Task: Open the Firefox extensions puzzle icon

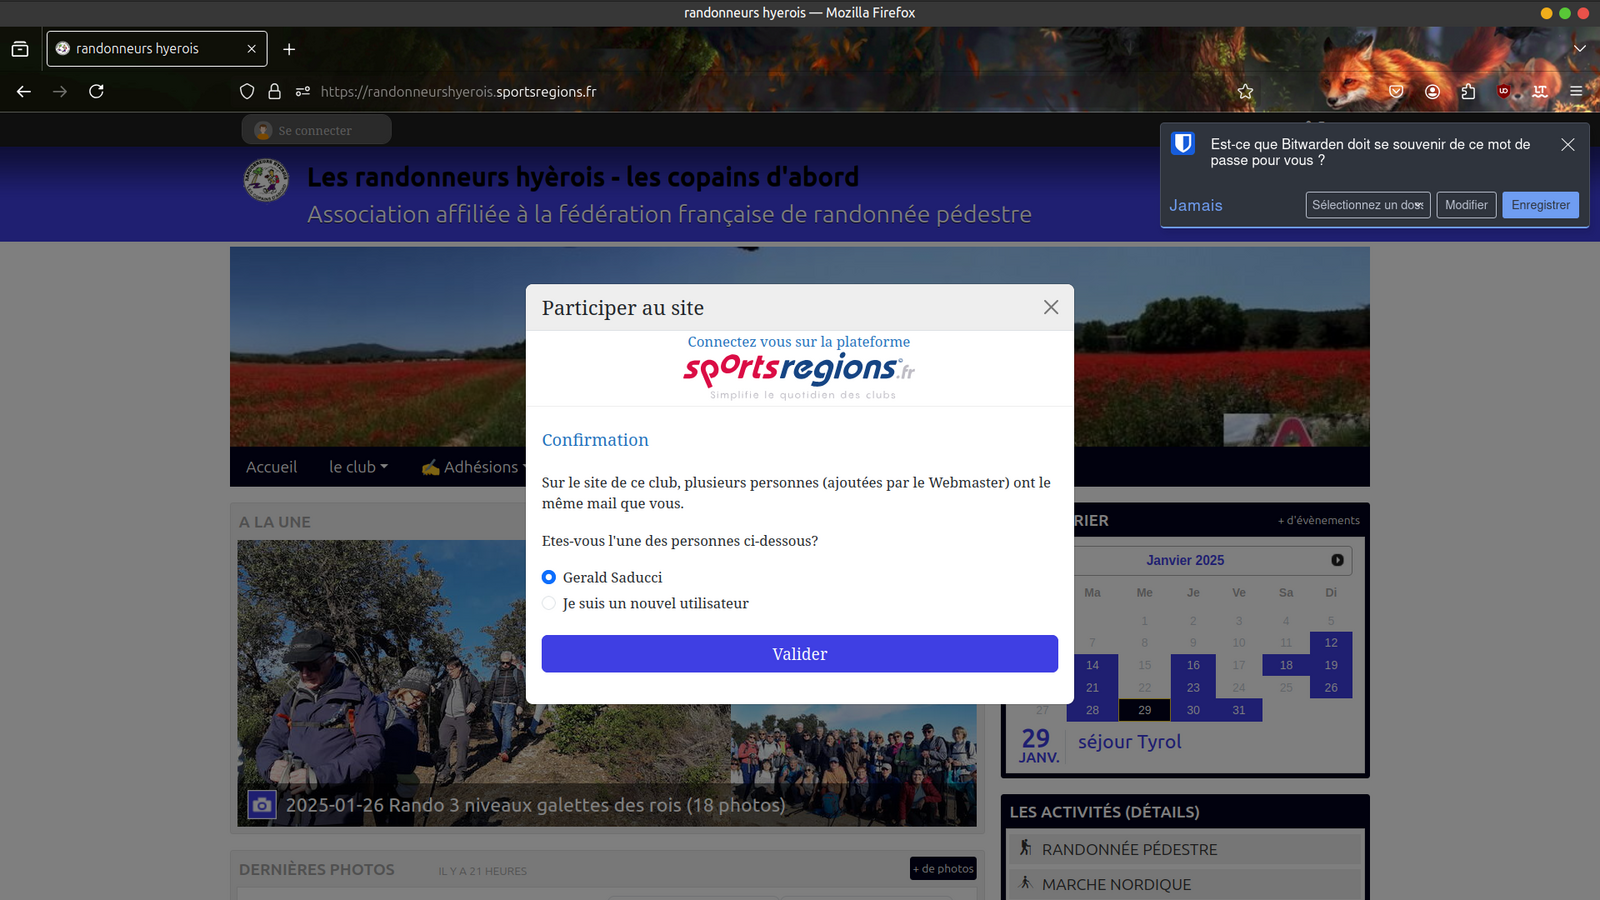Action: pos(1468,91)
